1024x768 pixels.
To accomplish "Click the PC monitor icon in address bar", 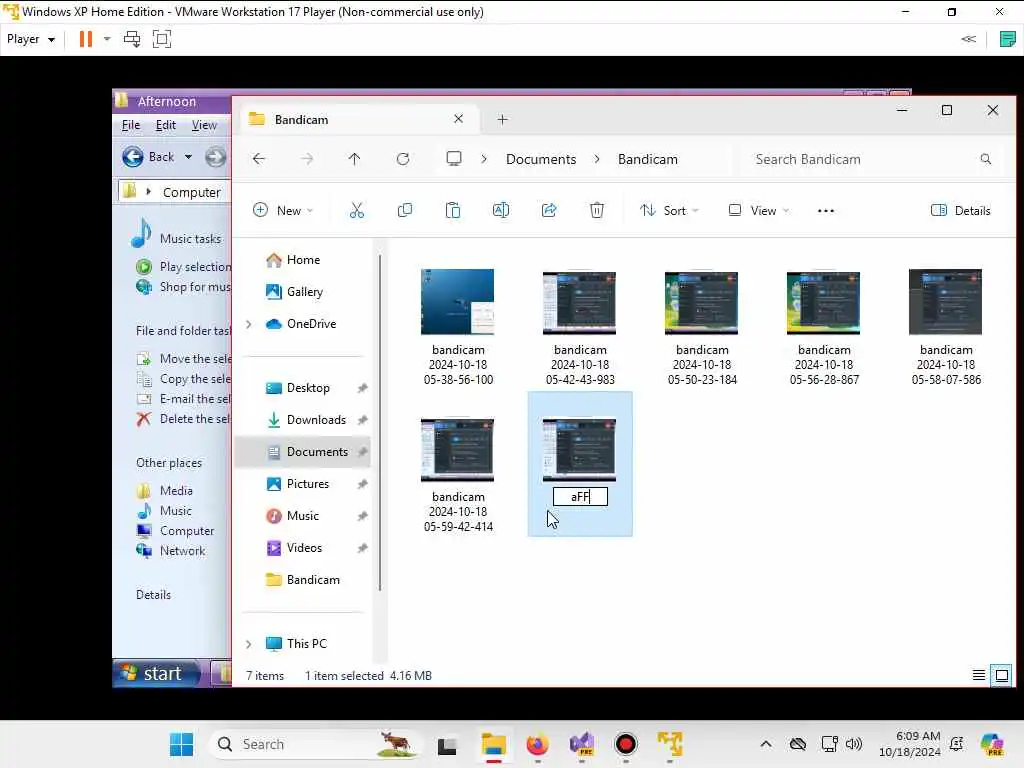I will [454, 159].
